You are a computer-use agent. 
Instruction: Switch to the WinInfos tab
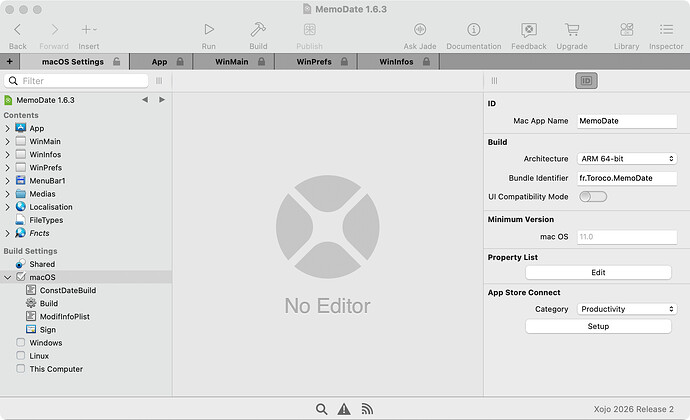396,62
